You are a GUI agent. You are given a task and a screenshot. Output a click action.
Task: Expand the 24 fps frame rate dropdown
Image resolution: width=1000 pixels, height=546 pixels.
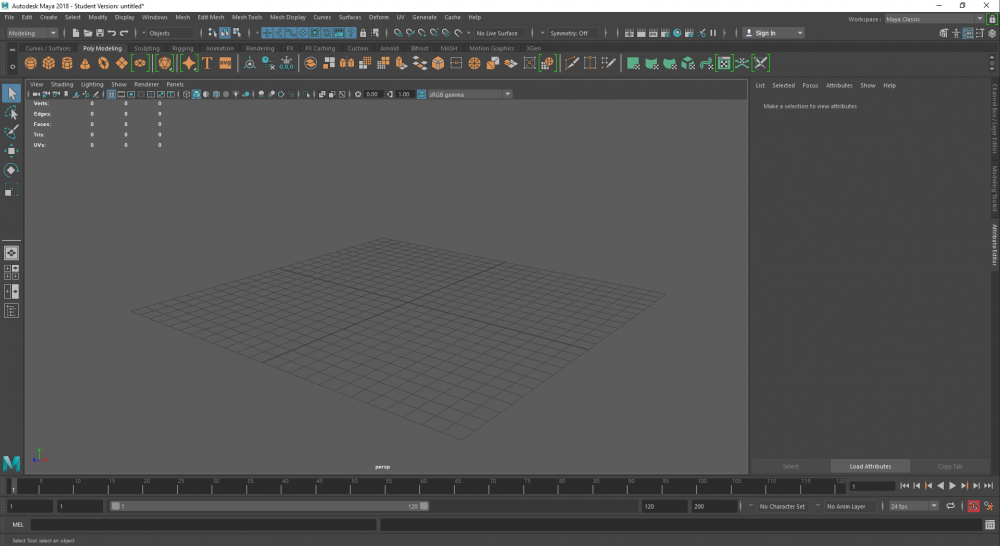point(914,506)
